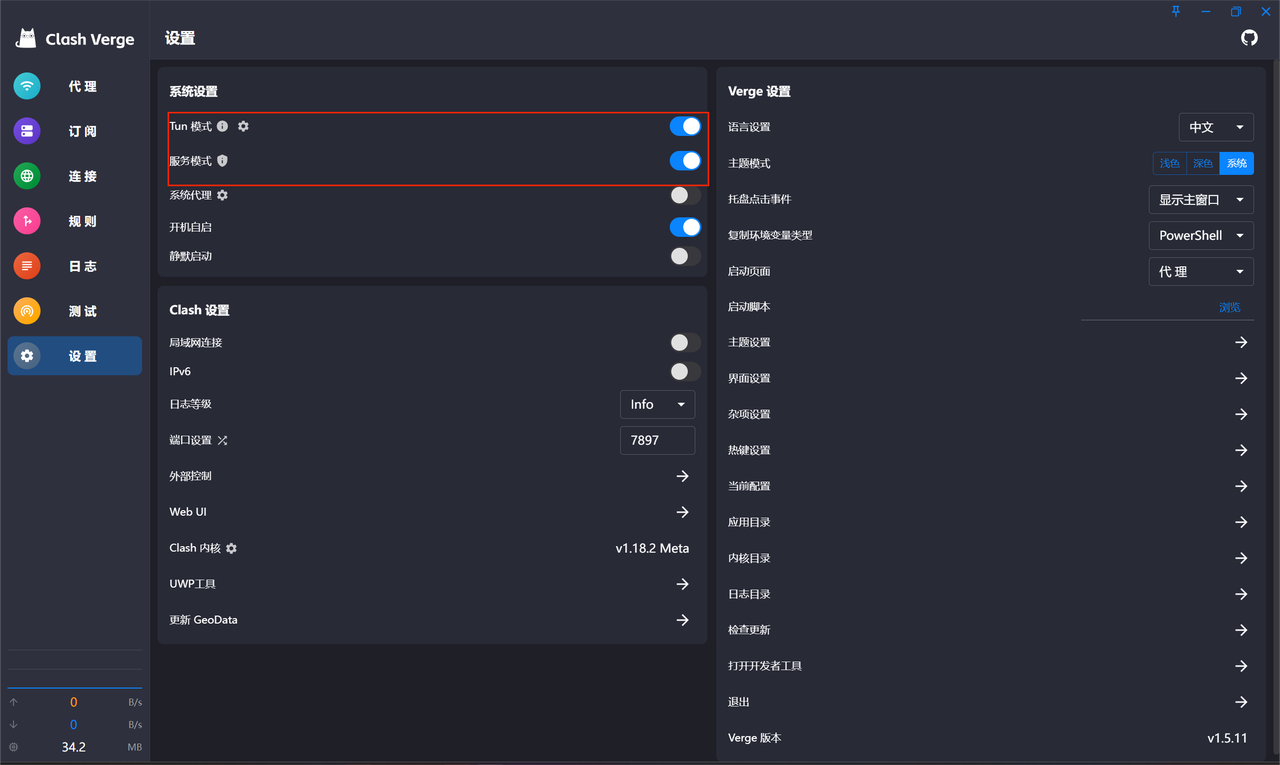This screenshot has width=1280, height=765.
Task: Select the 深色 theme mode button
Action: pyautogui.click(x=1203, y=163)
